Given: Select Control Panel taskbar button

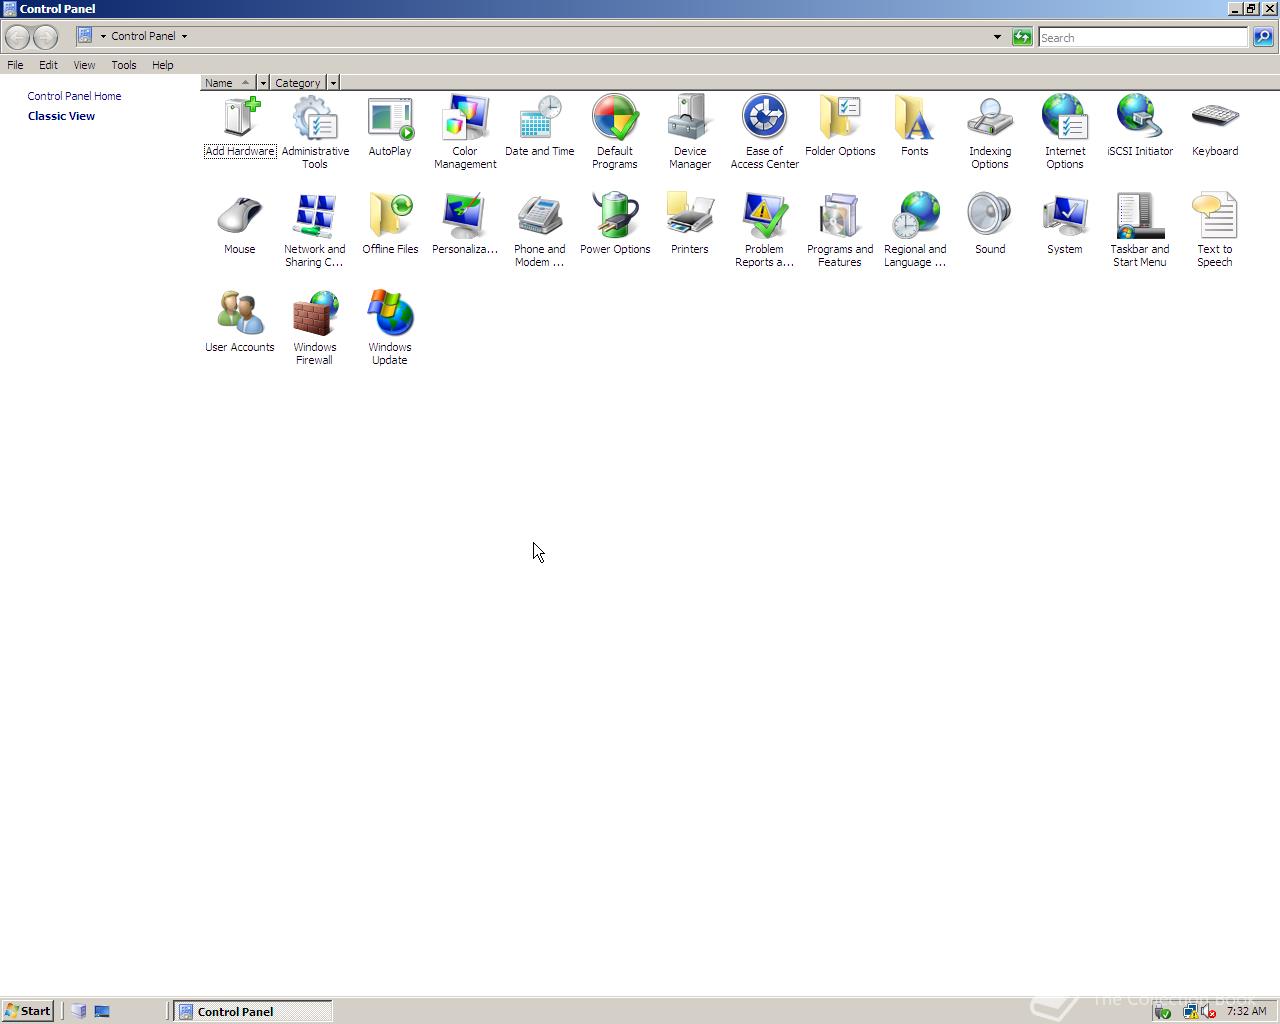Looking at the screenshot, I should [253, 1011].
